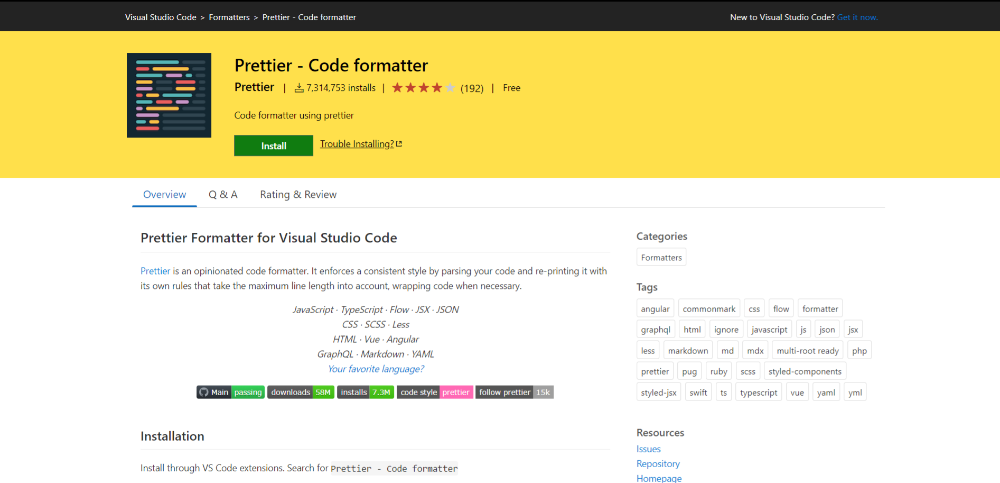Select the json tag

pyautogui.click(x=827, y=330)
